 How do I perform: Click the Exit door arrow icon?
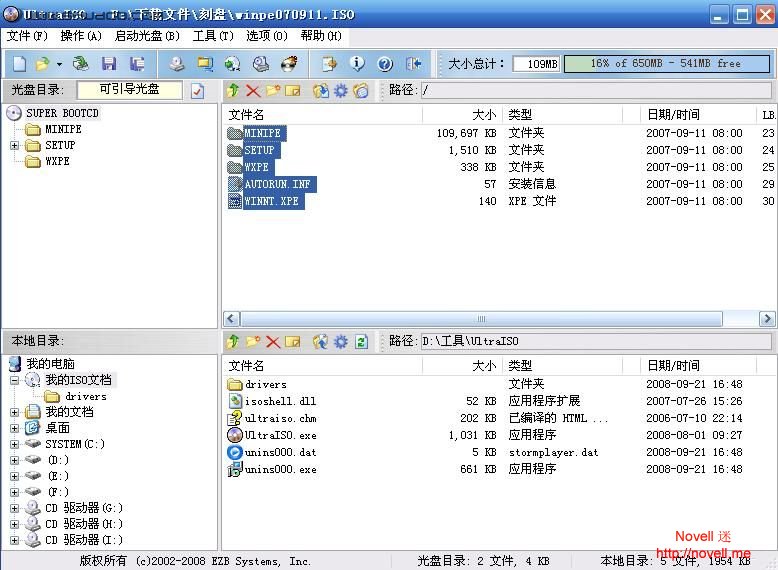click(x=413, y=63)
